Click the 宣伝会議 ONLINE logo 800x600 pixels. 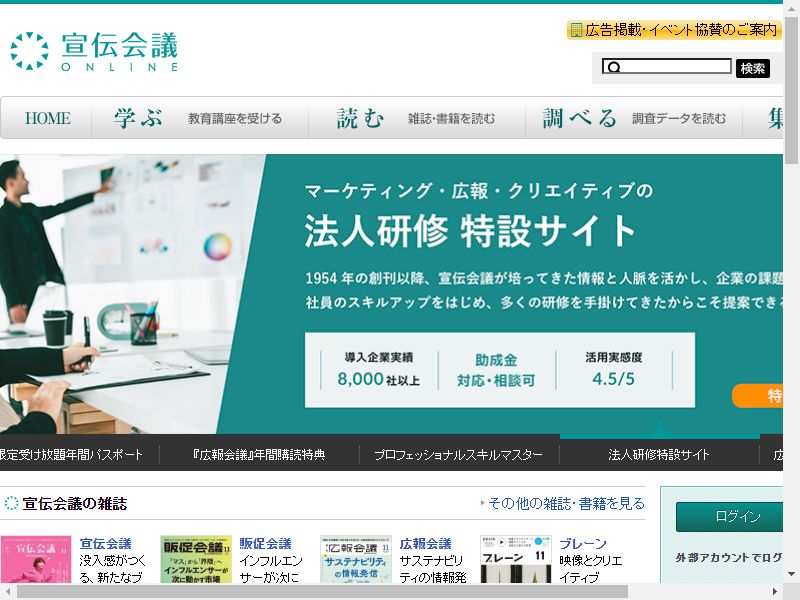click(94, 51)
